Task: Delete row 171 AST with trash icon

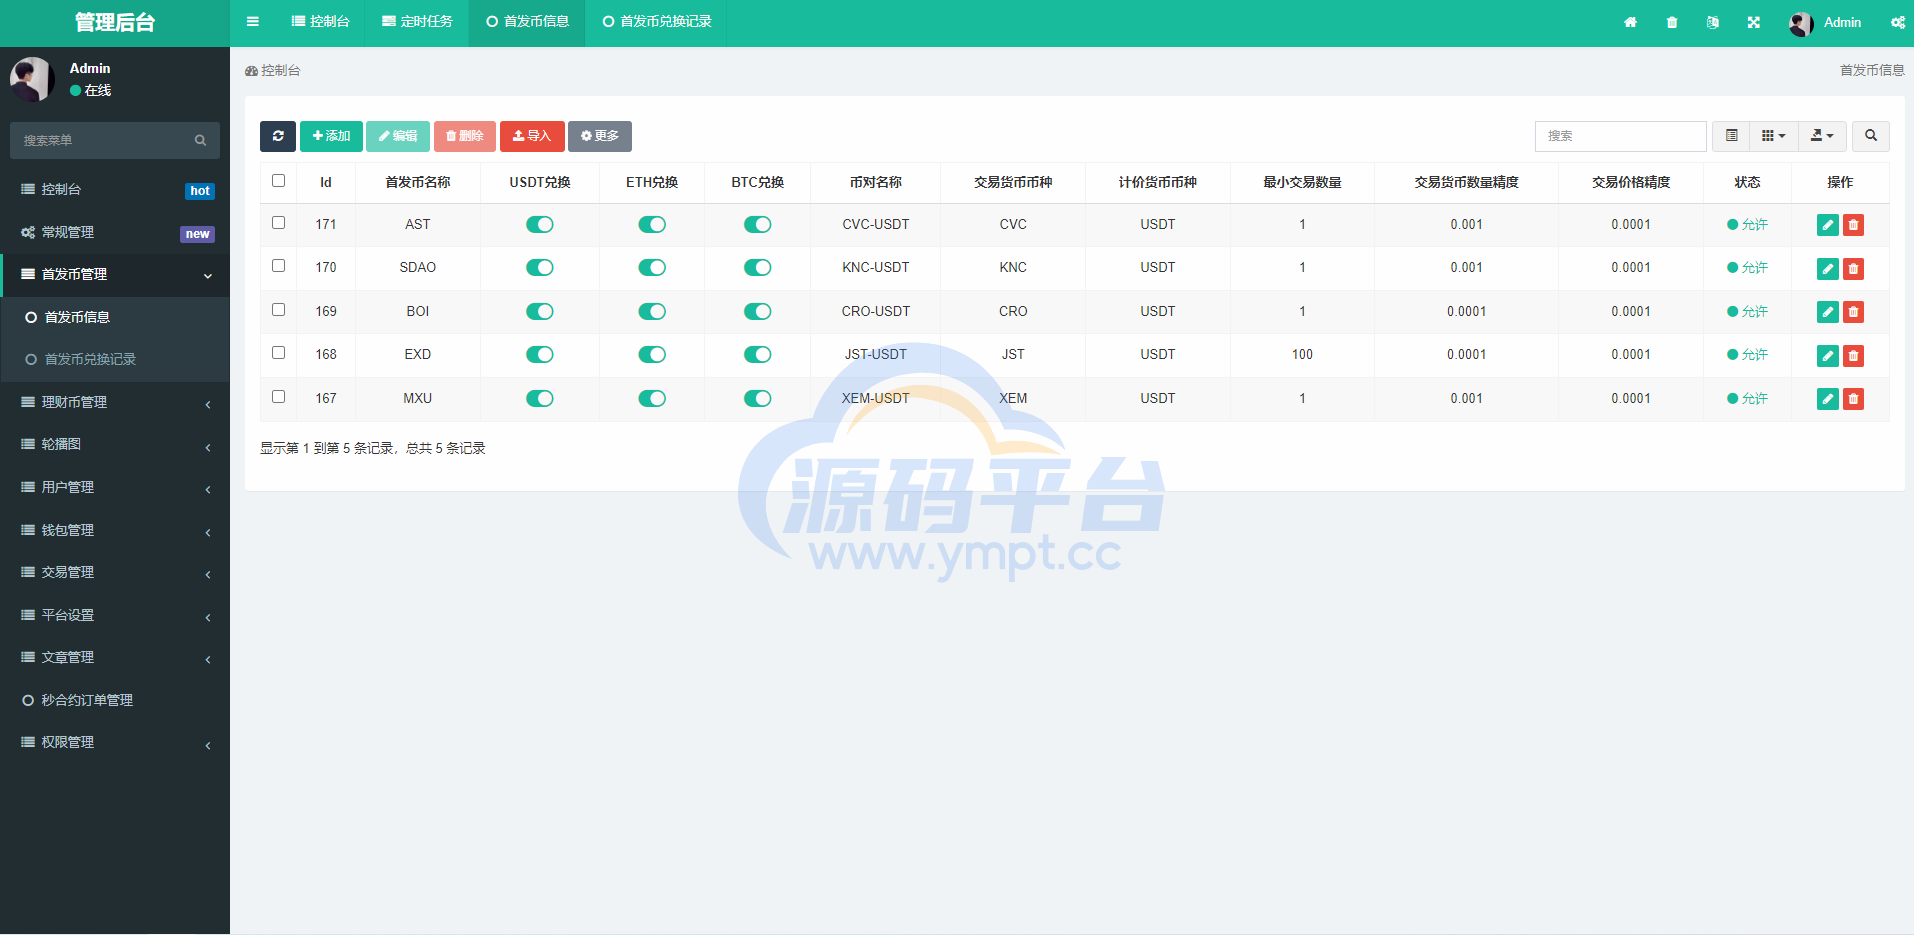Action: pos(1853,225)
